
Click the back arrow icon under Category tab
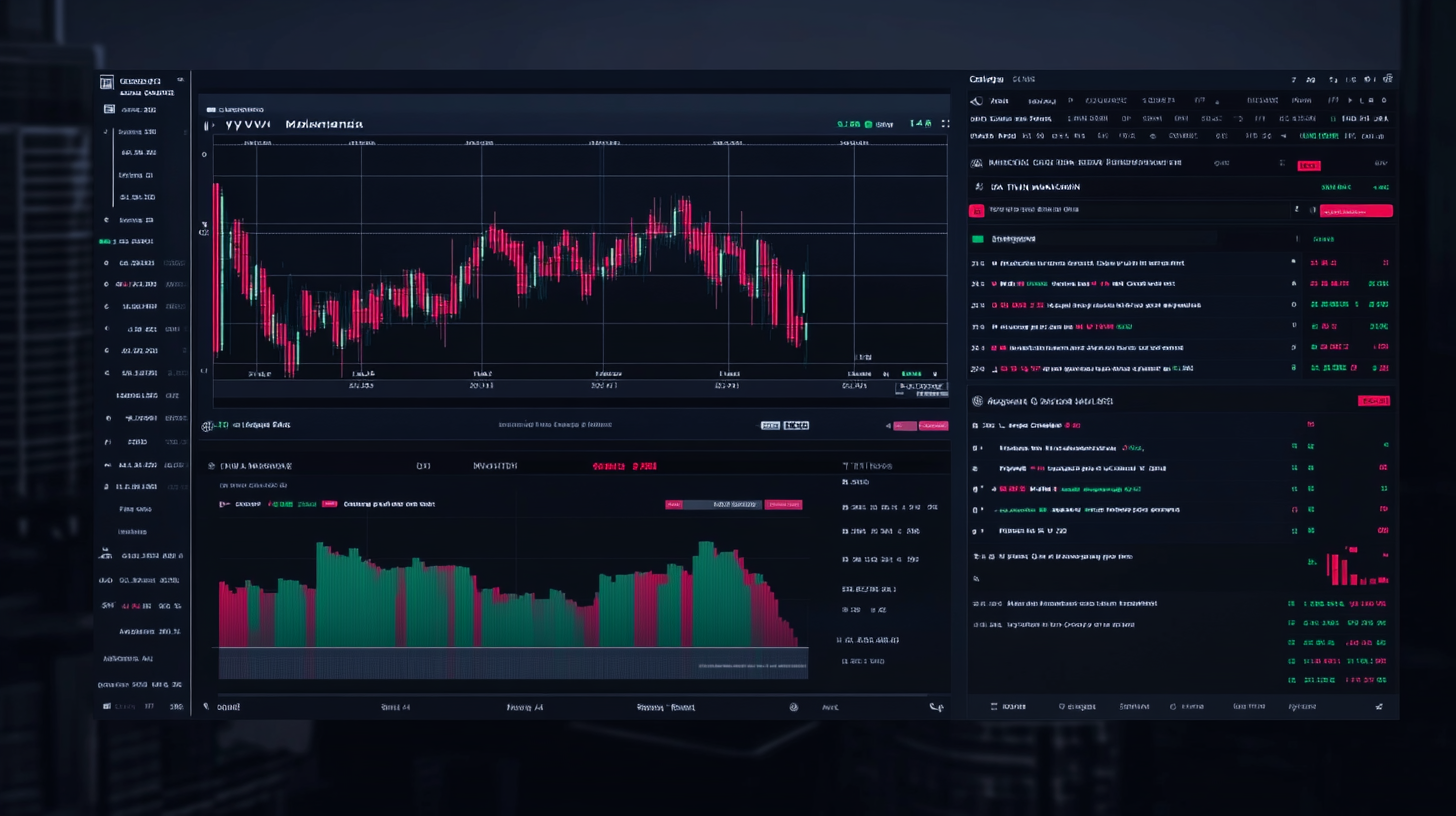coord(977,101)
